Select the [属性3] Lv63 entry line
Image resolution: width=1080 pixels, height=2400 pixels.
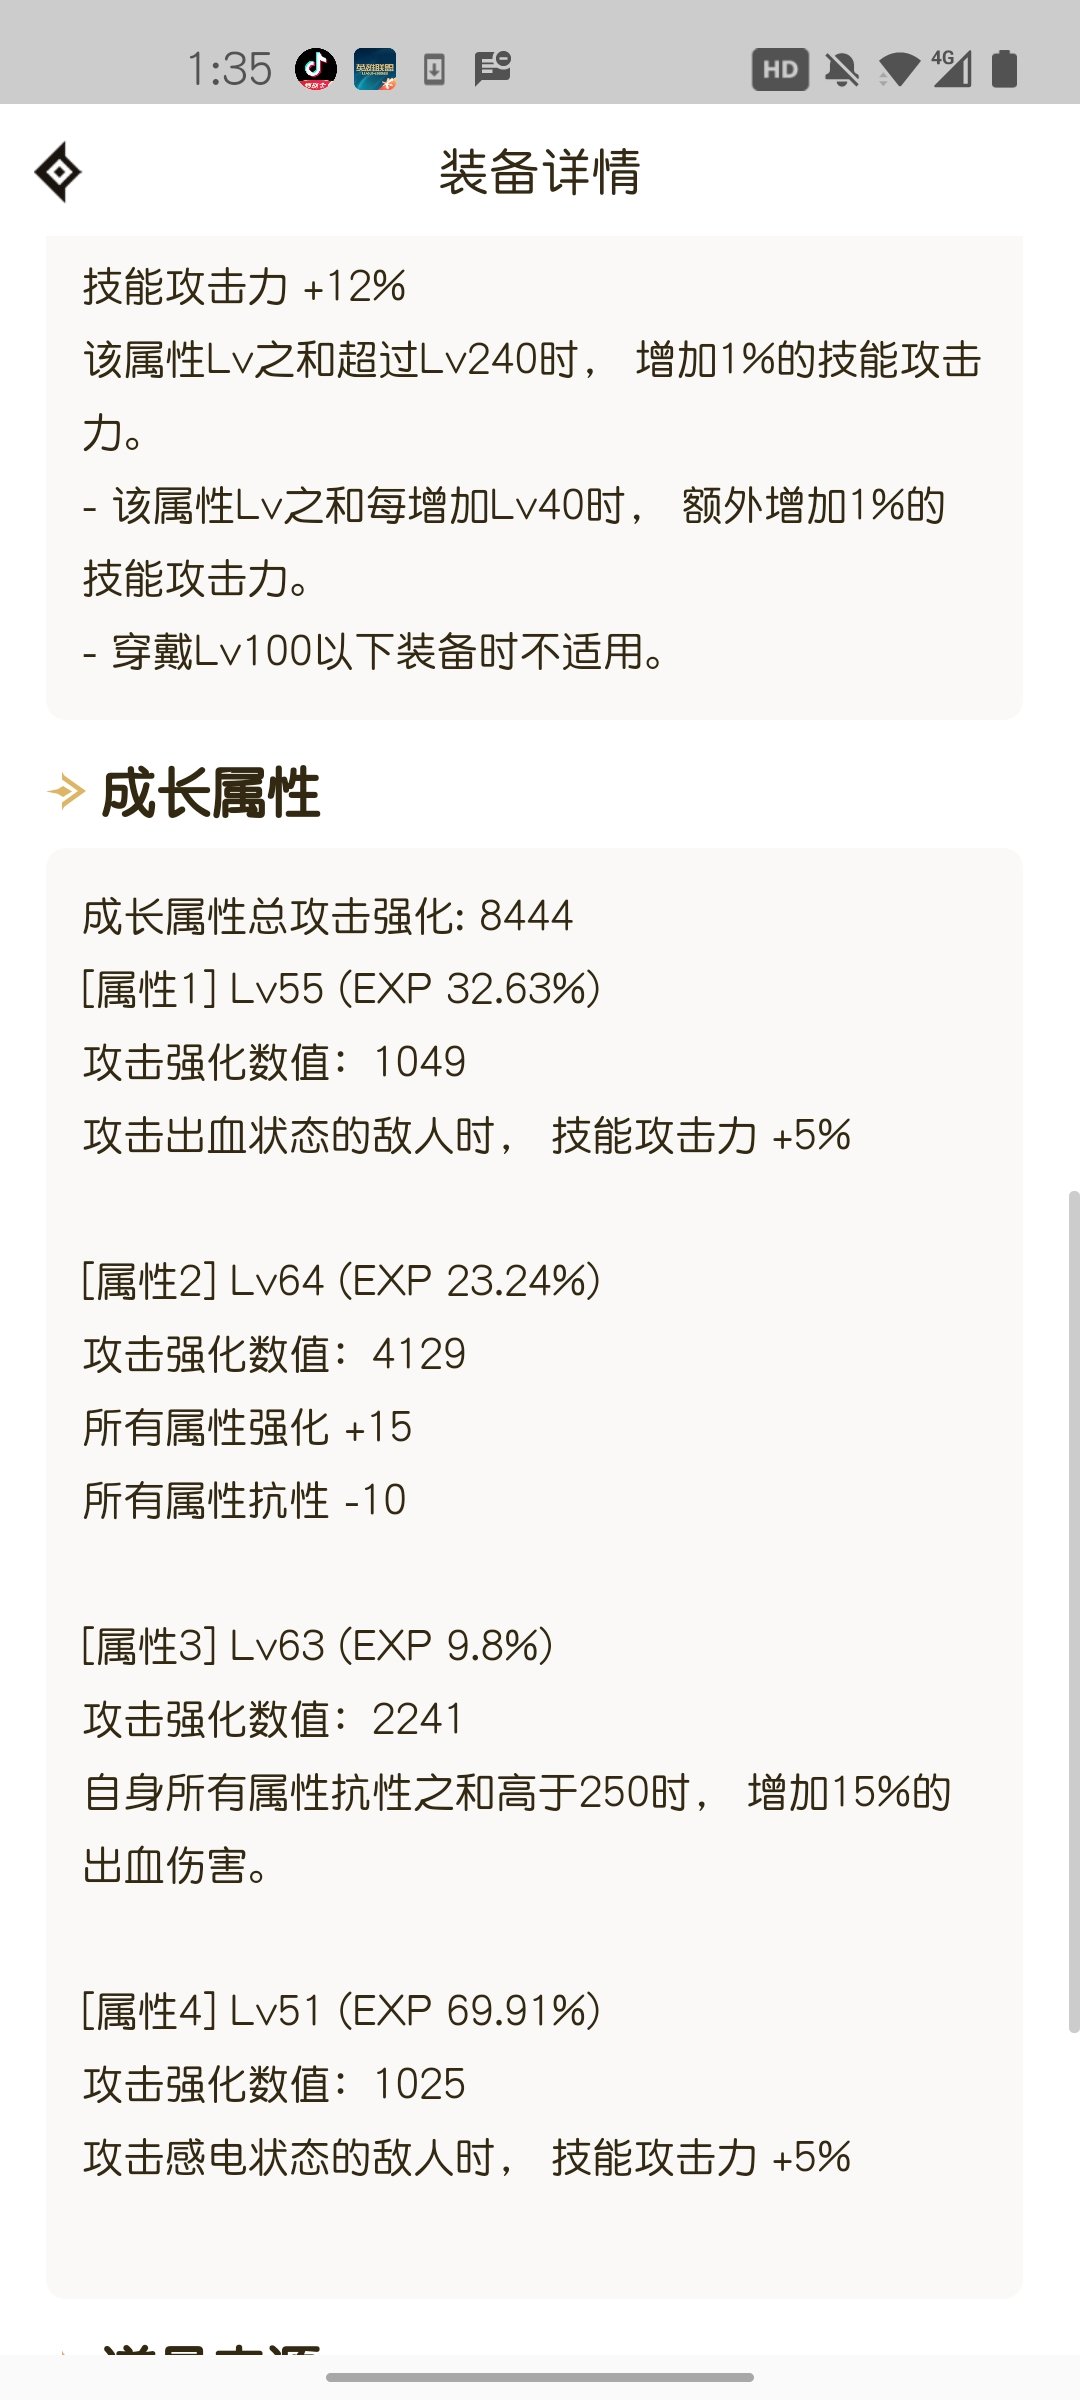318,1646
